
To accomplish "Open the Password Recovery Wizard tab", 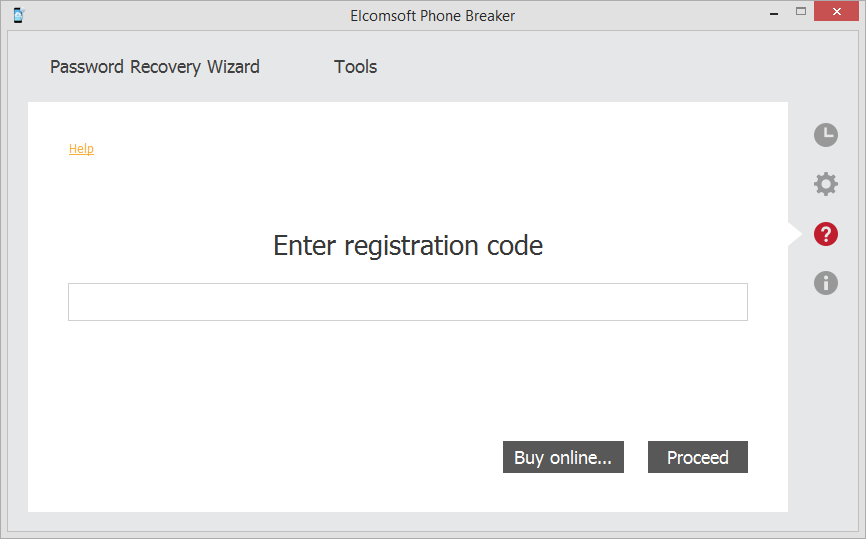I will click(x=155, y=67).
